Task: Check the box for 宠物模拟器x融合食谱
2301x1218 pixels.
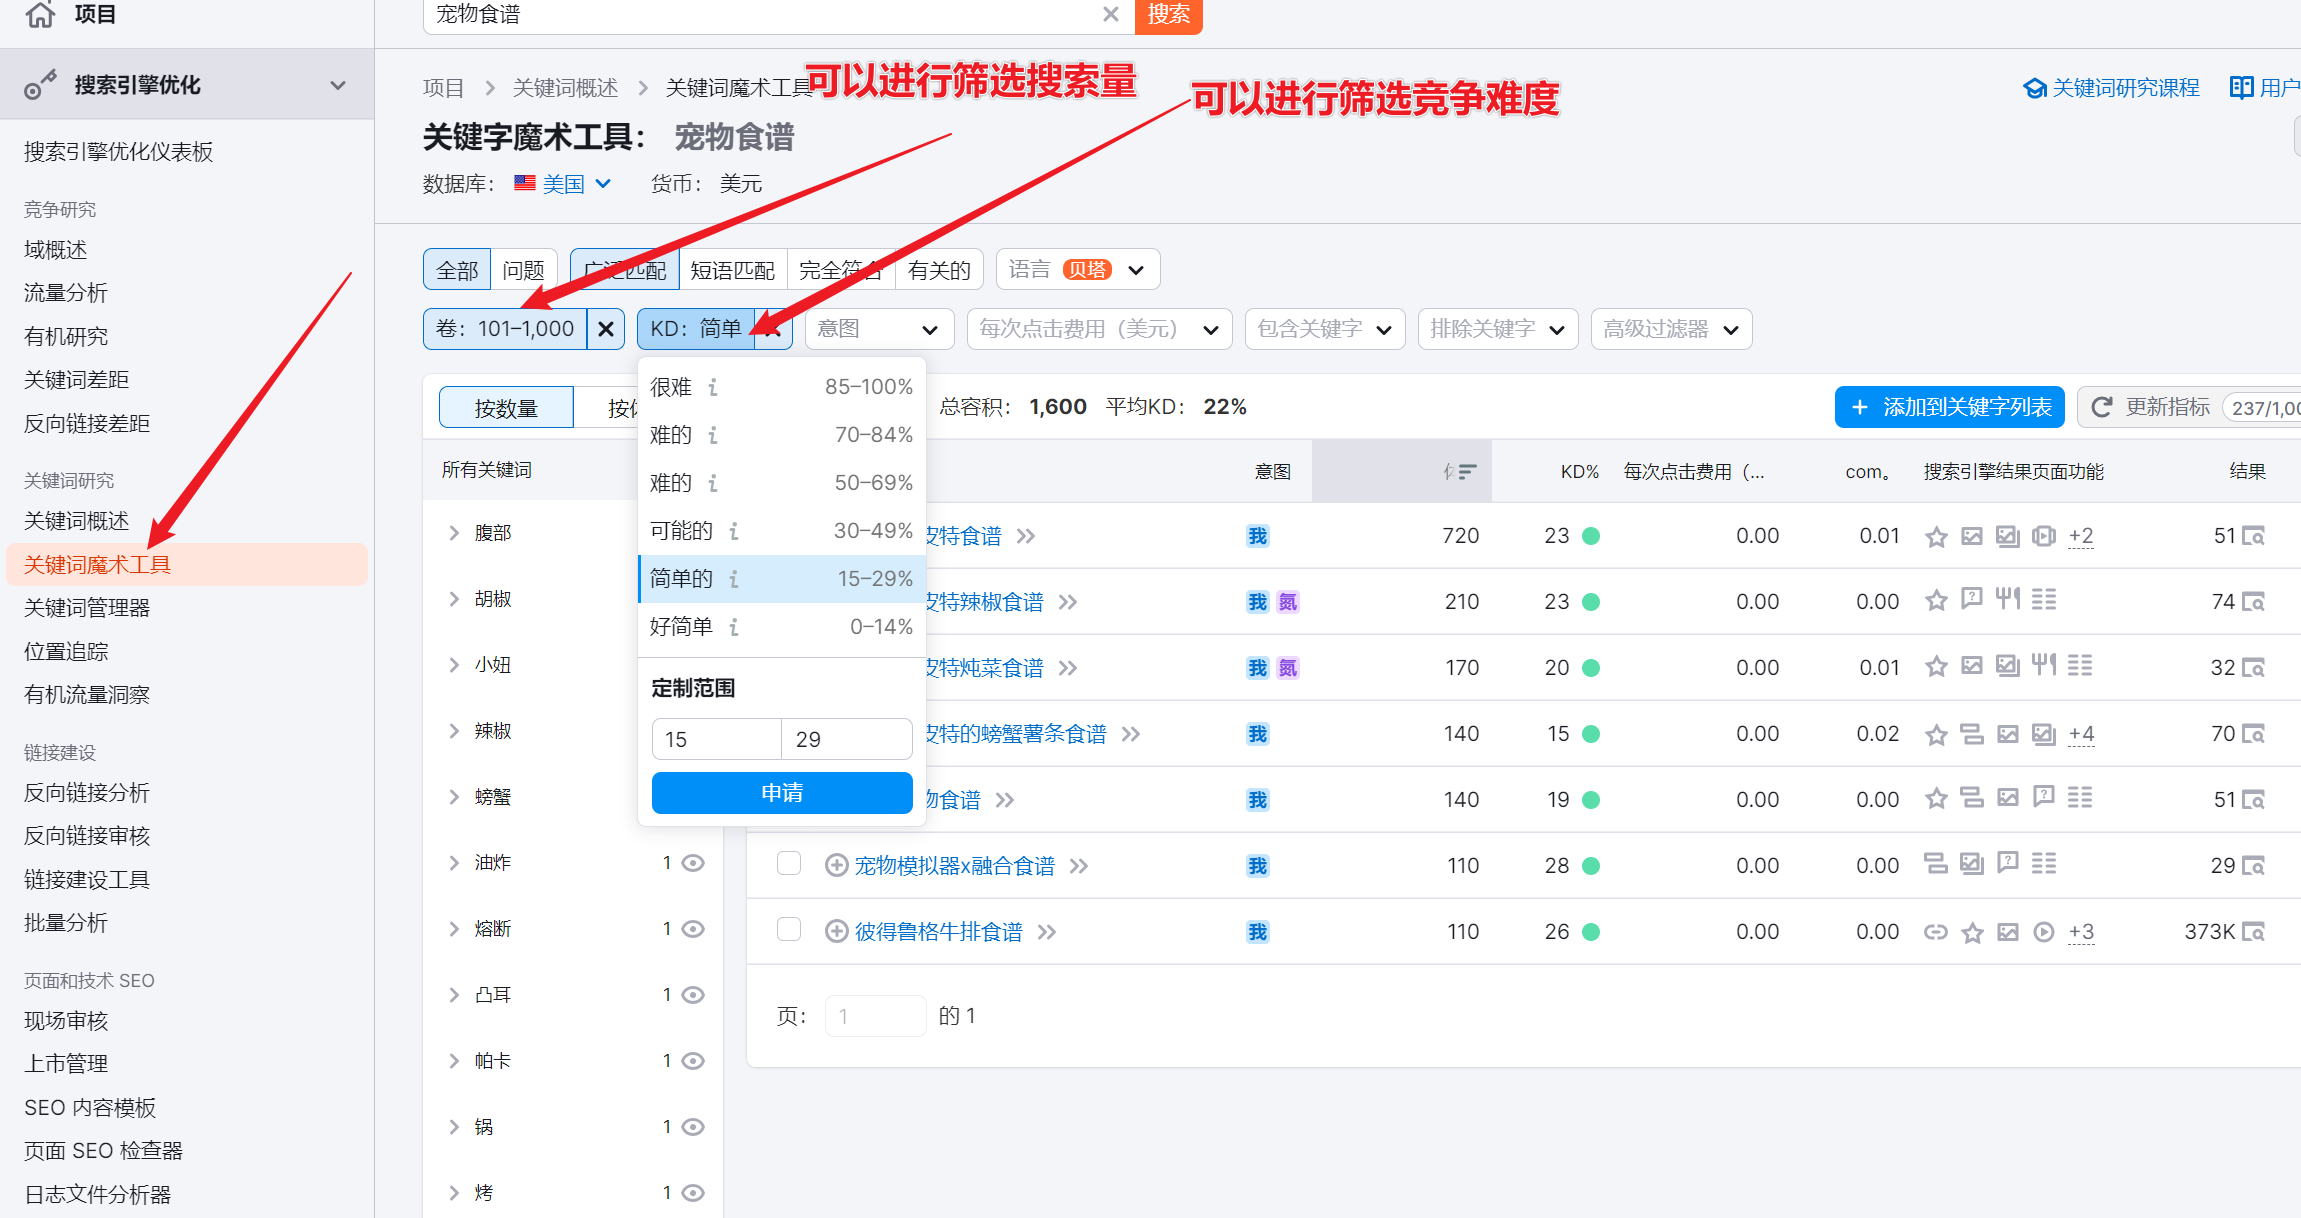Action: point(789,864)
